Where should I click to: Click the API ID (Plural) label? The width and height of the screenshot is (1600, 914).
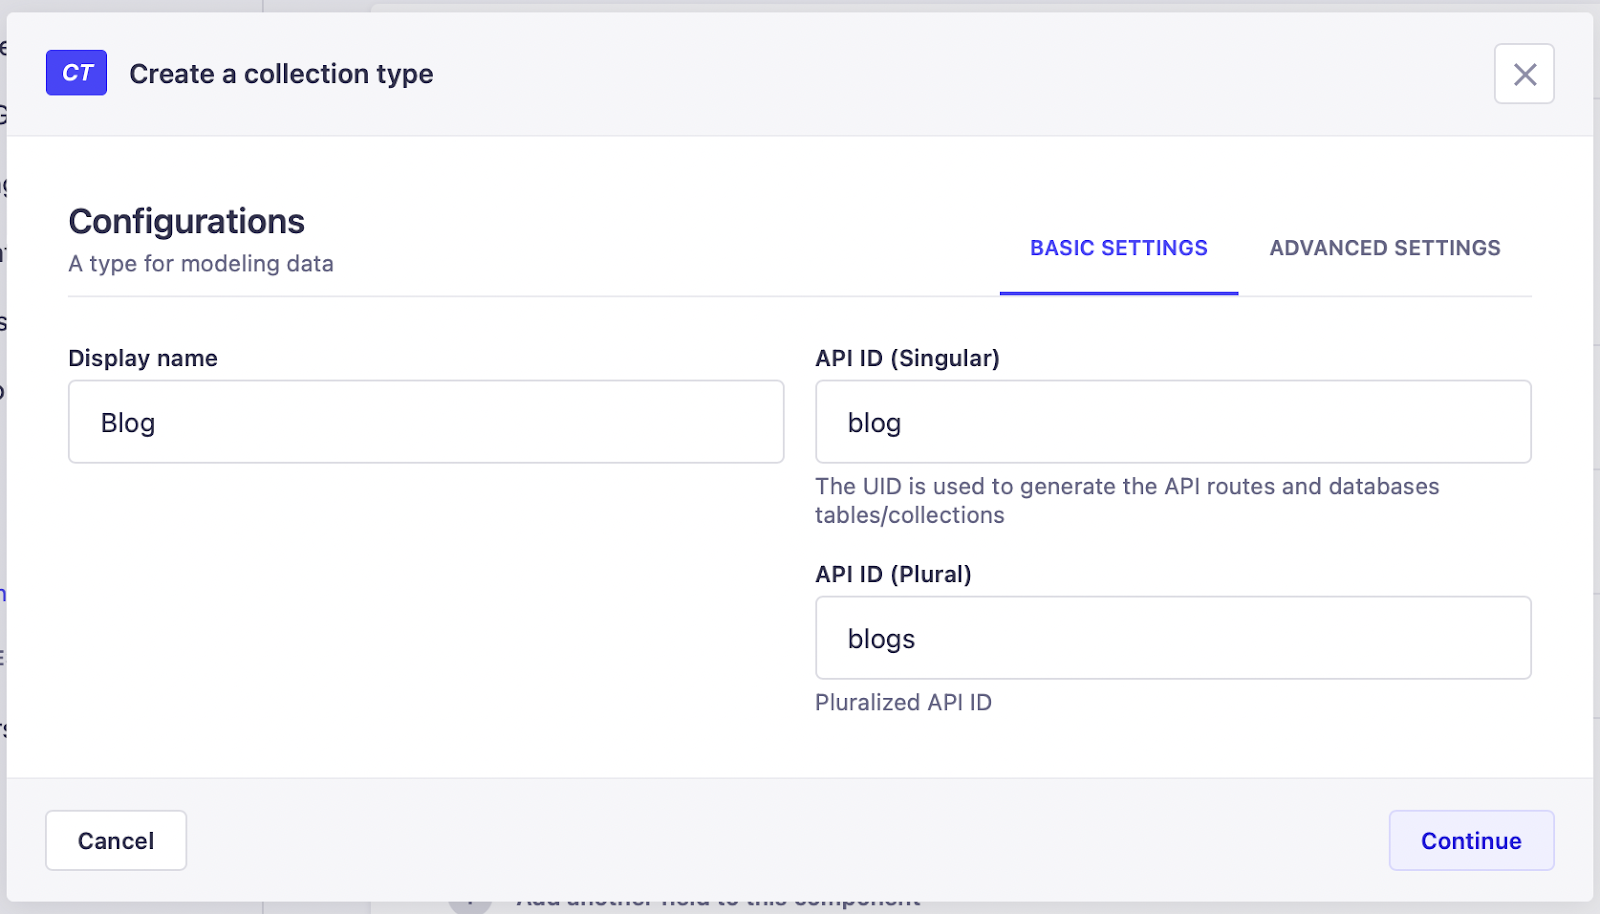[893, 574]
